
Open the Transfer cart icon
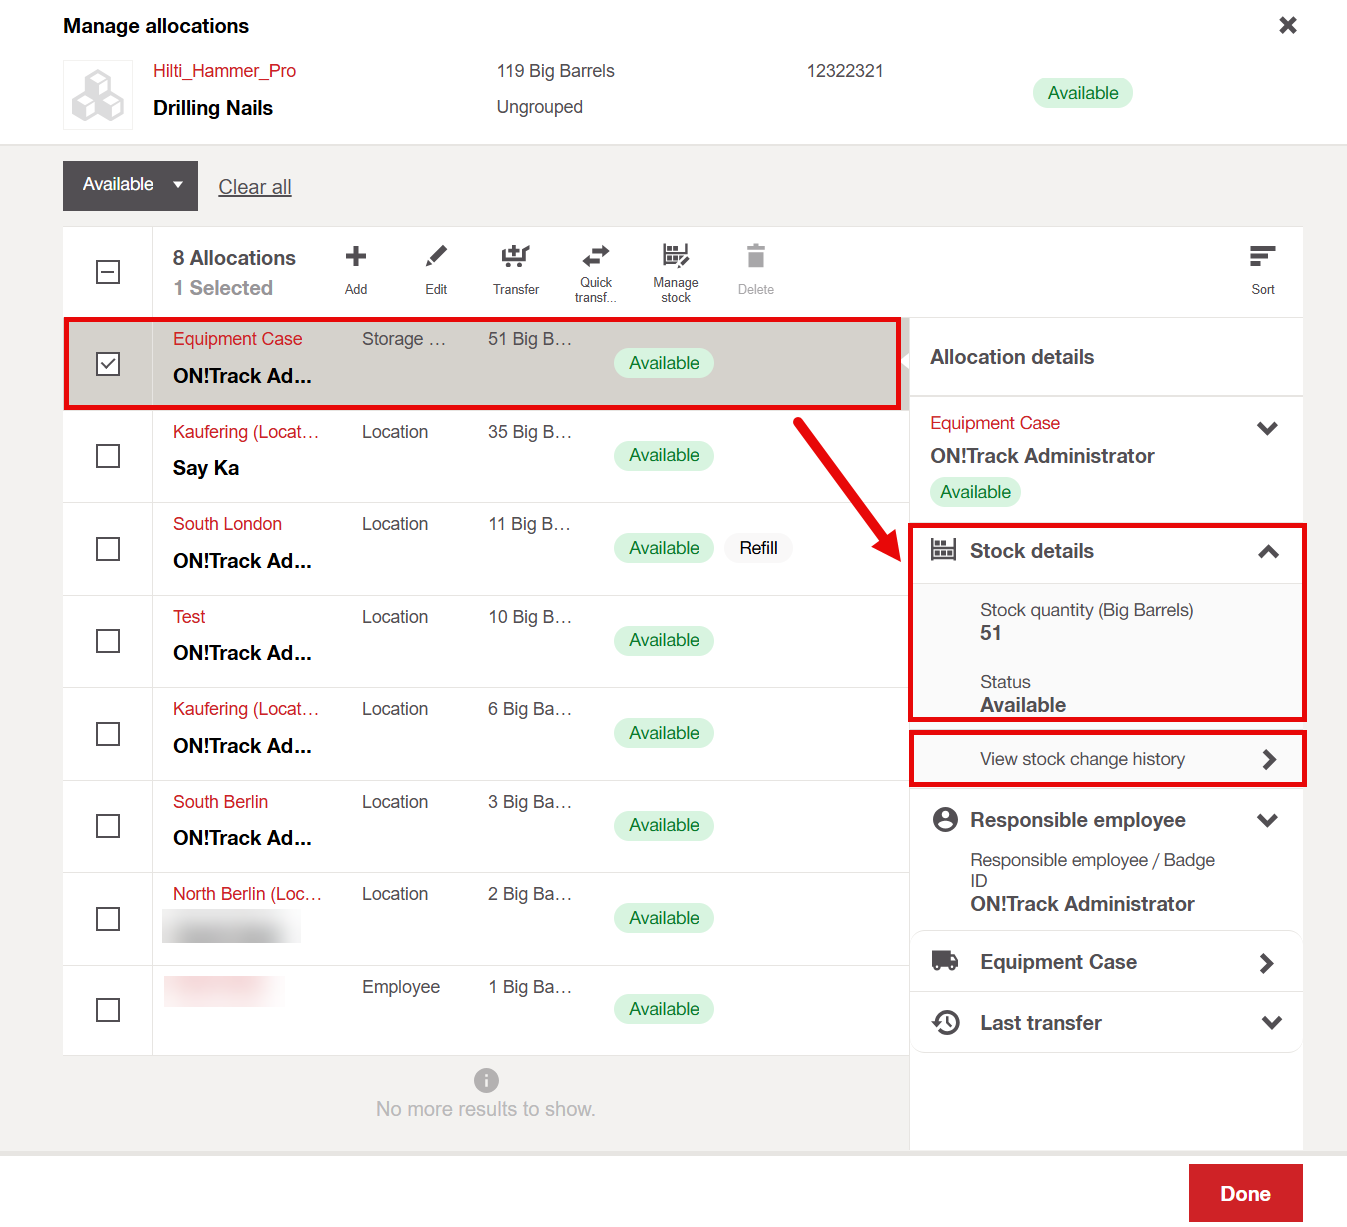pyautogui.click(x=515, y=258)
